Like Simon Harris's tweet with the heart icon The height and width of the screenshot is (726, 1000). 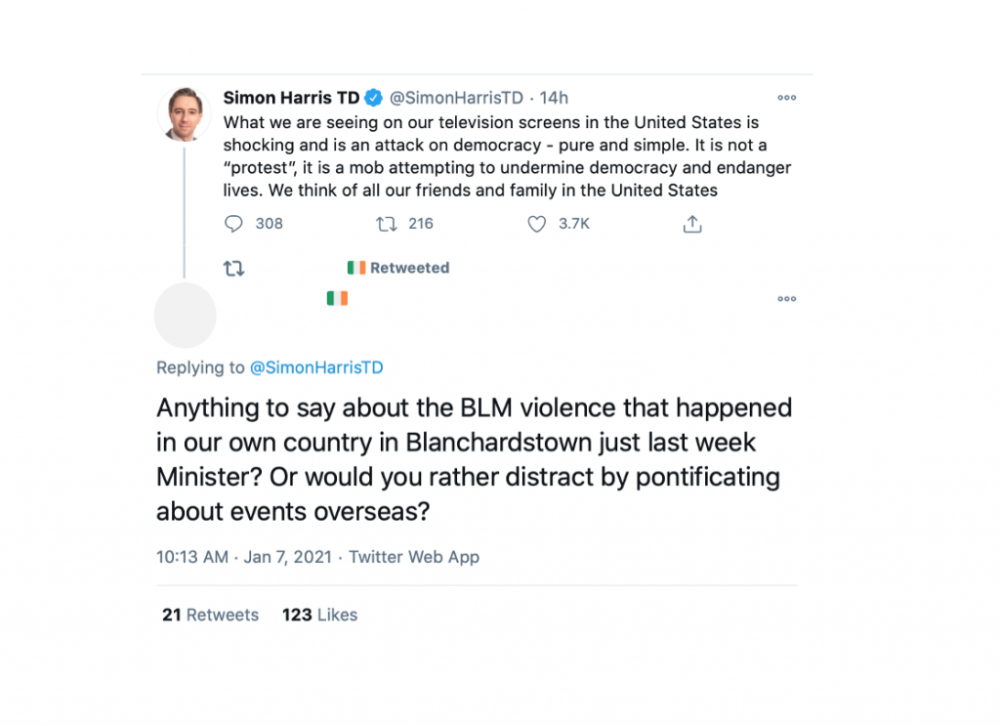click(x=537, y=224)
